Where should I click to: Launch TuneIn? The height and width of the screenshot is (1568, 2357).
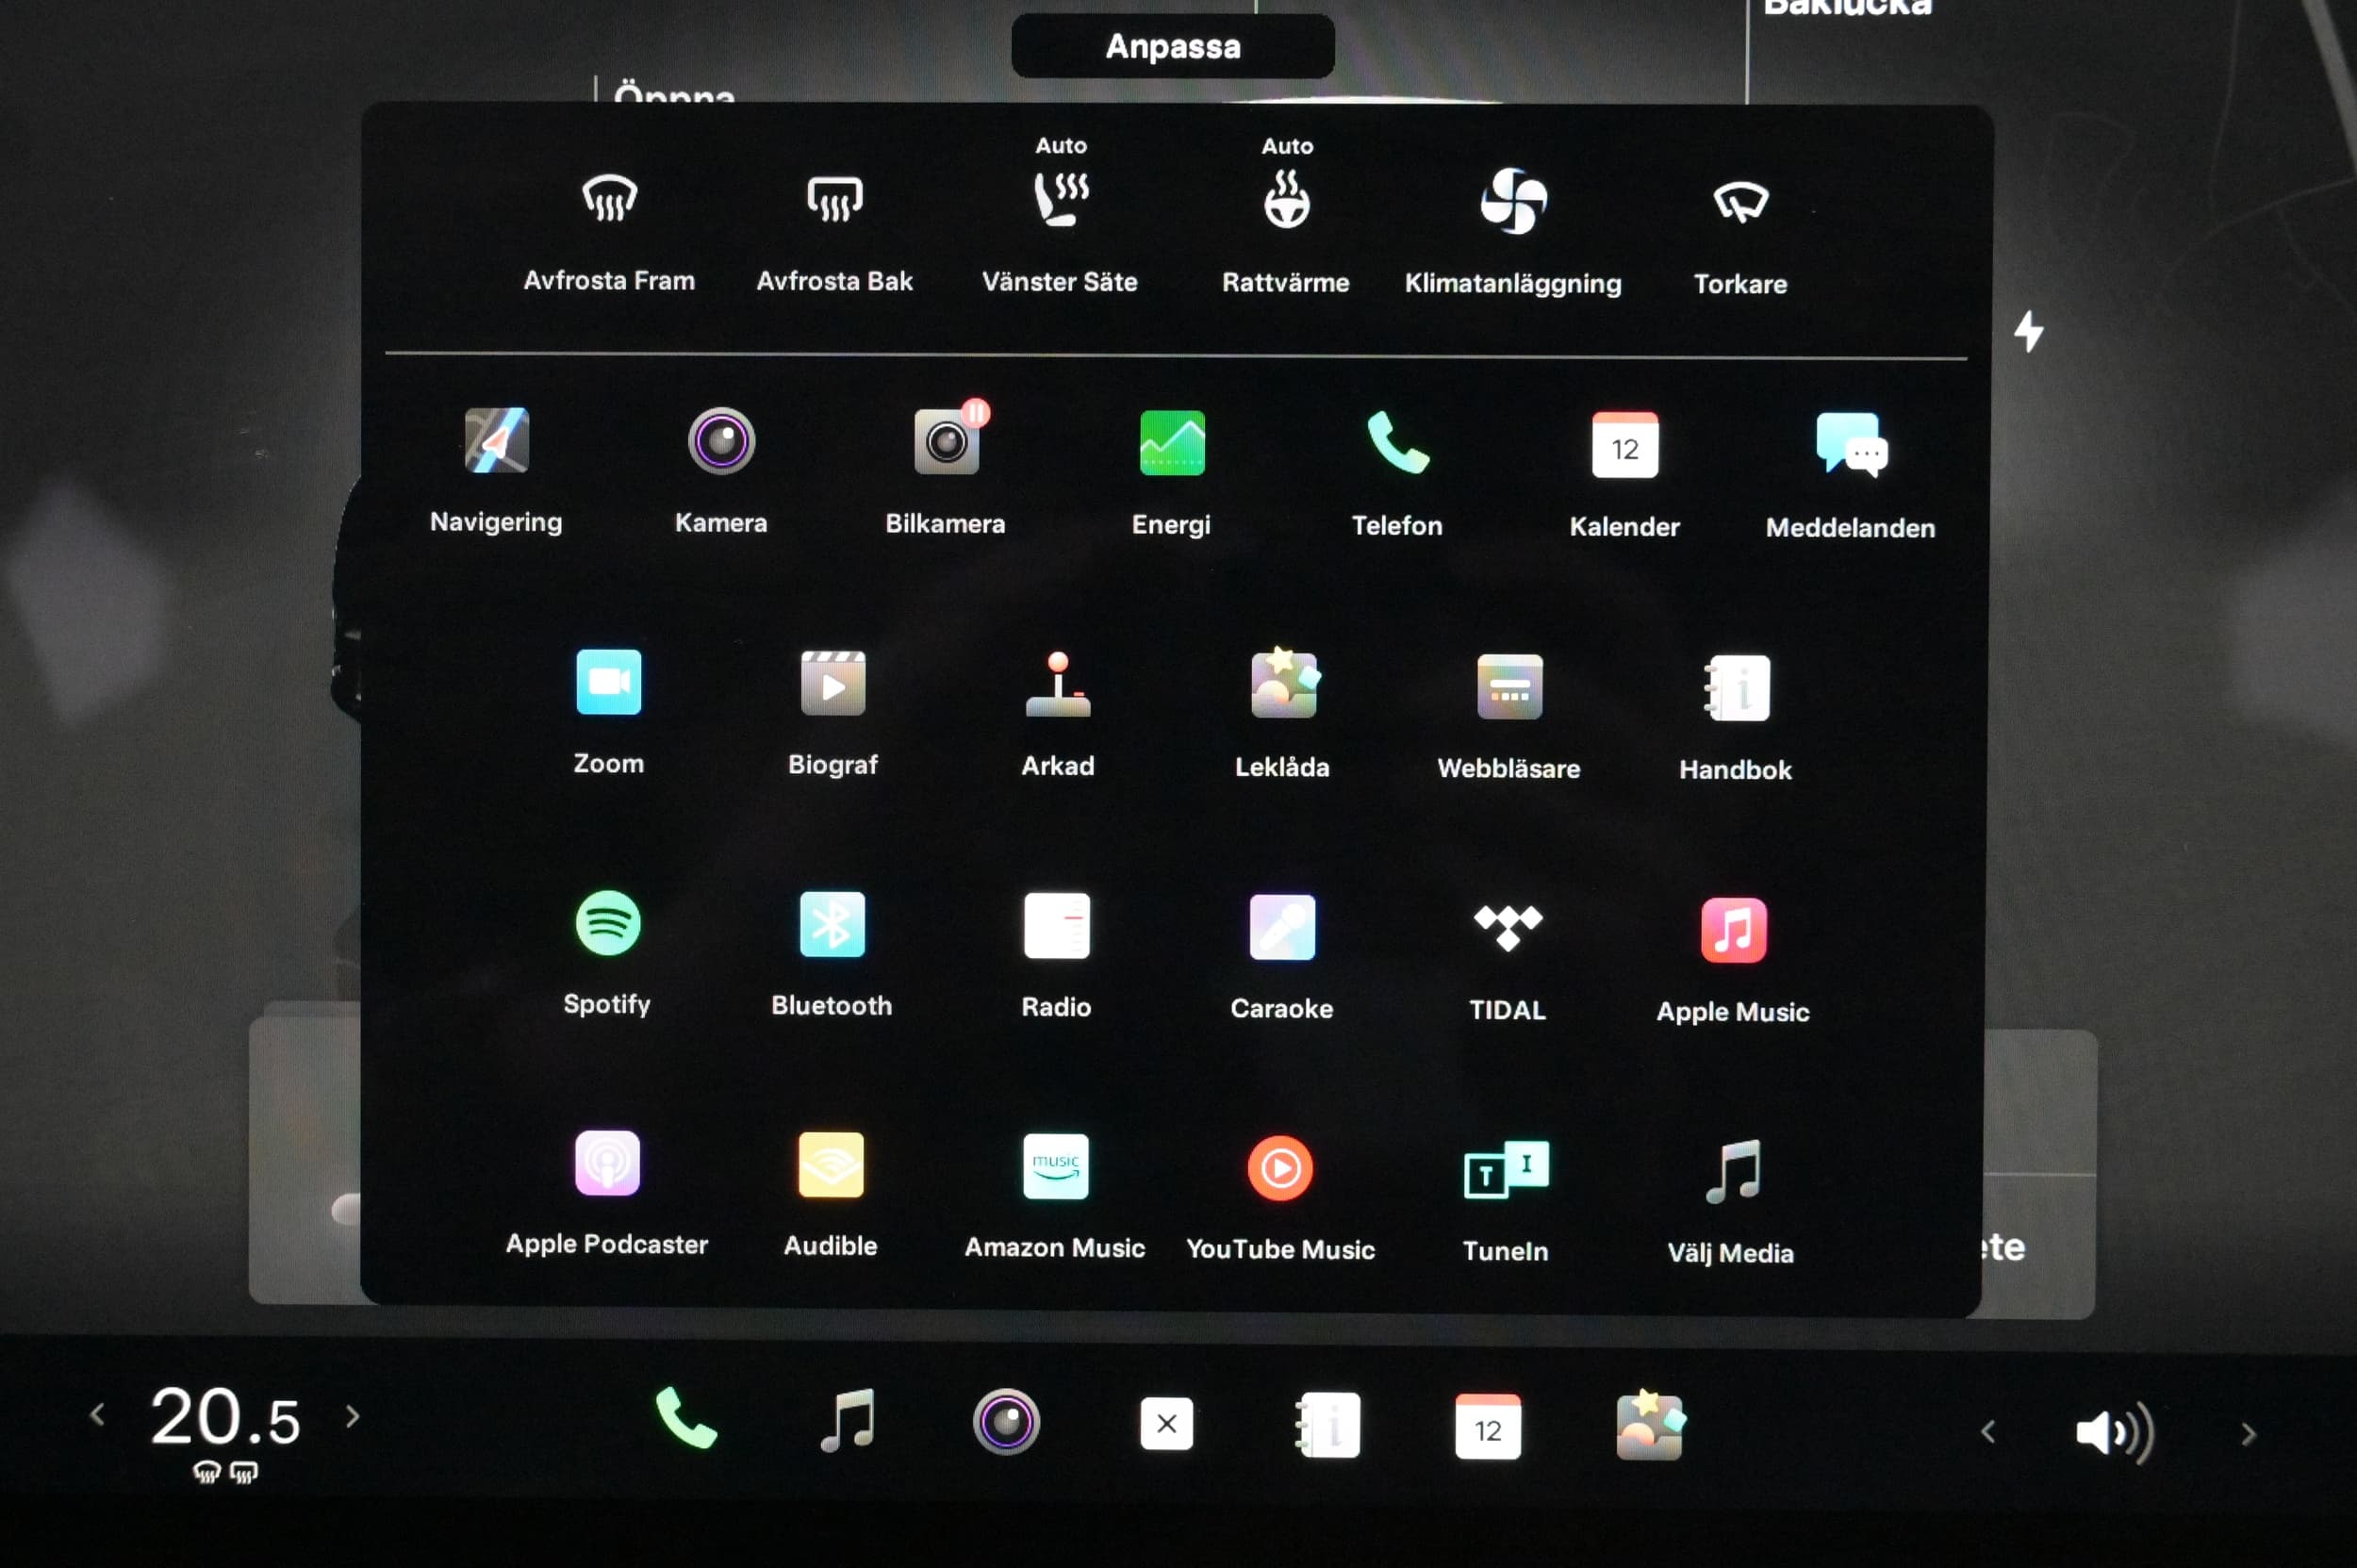click(1506, 1169)
